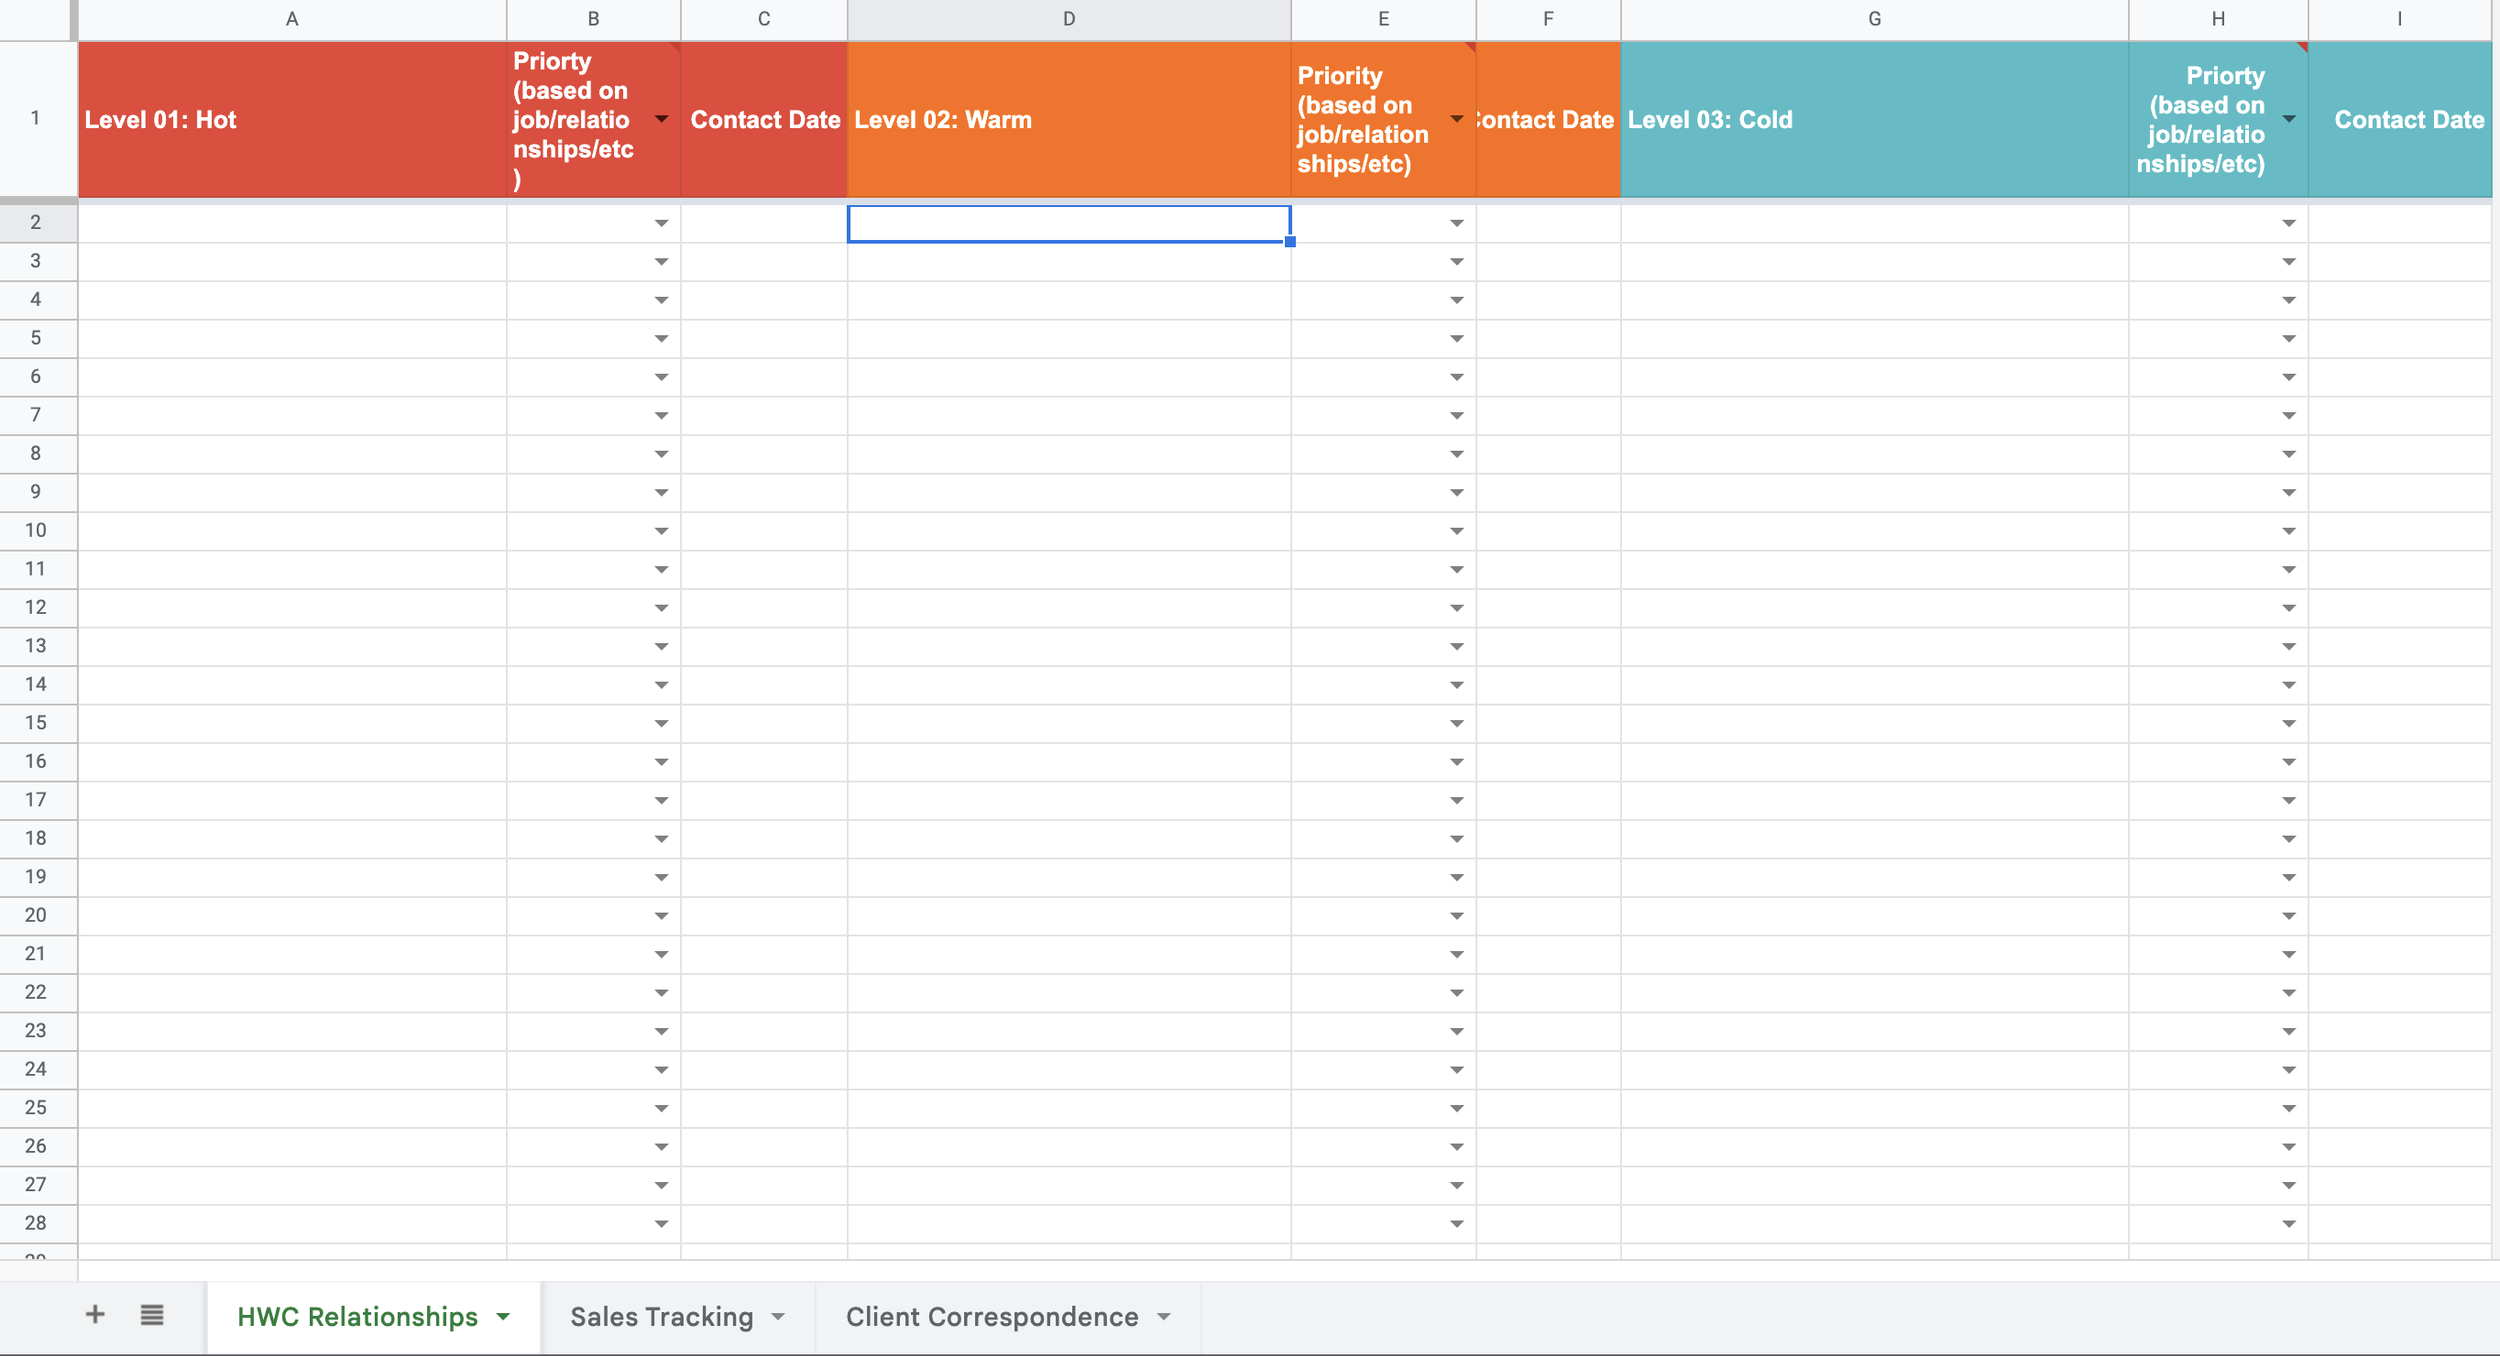
Task: Click the filter arrow in Level 02 Priority header
Action: [x=1456, y=119]
